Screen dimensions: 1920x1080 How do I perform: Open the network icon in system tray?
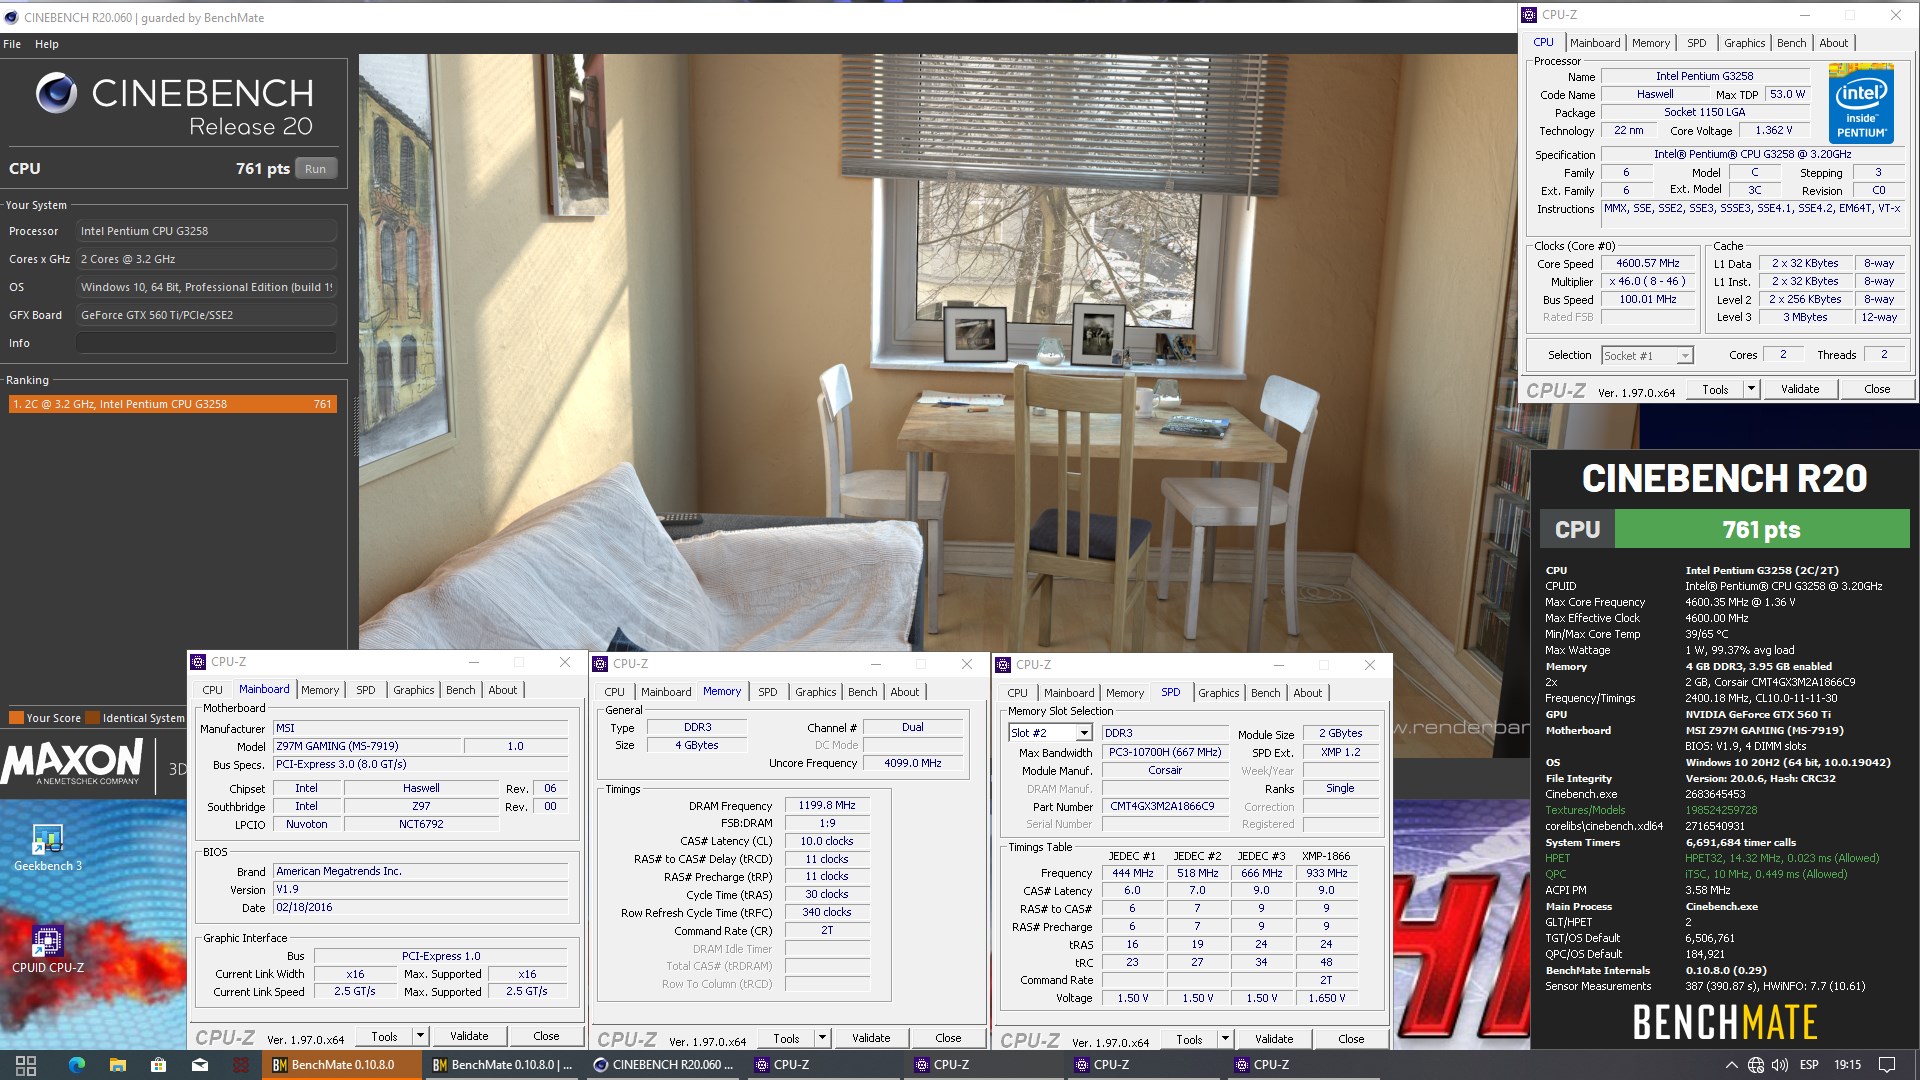click(x=1756, y=1065)
